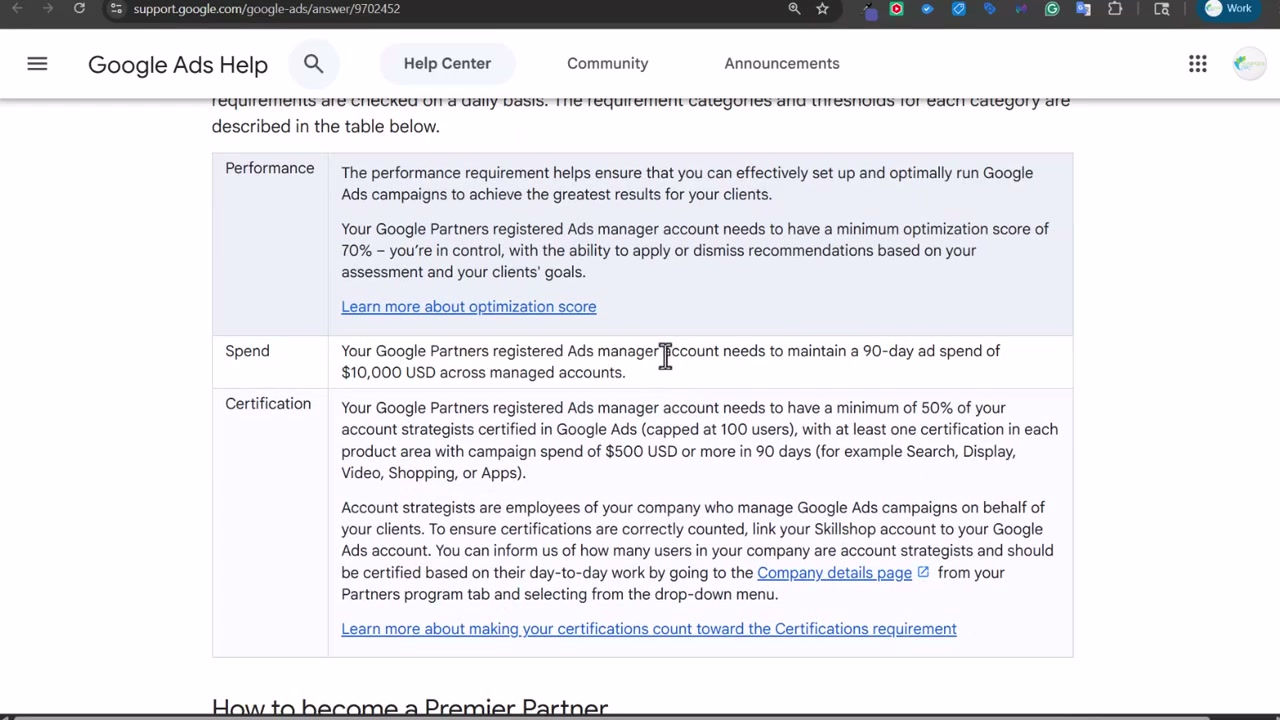Screen dimensions: 1280x720
Task: Open the browser zoom magnifier icon
Action: (x=794, y=8)
